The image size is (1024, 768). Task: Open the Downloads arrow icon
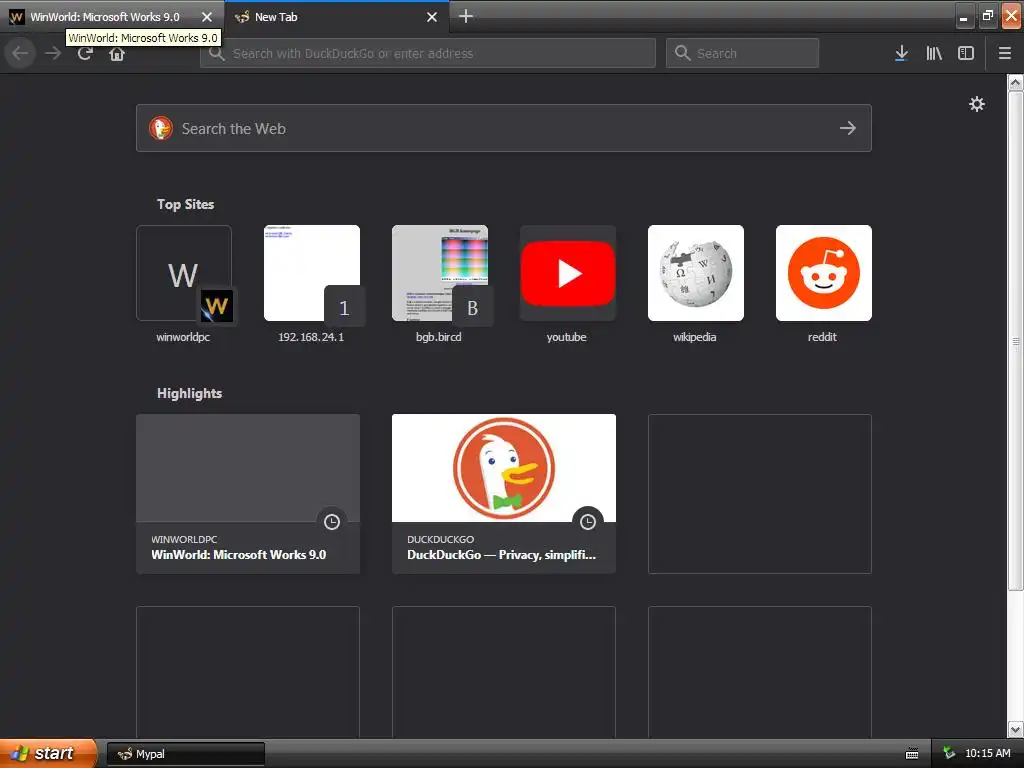(x=901, y=53)
